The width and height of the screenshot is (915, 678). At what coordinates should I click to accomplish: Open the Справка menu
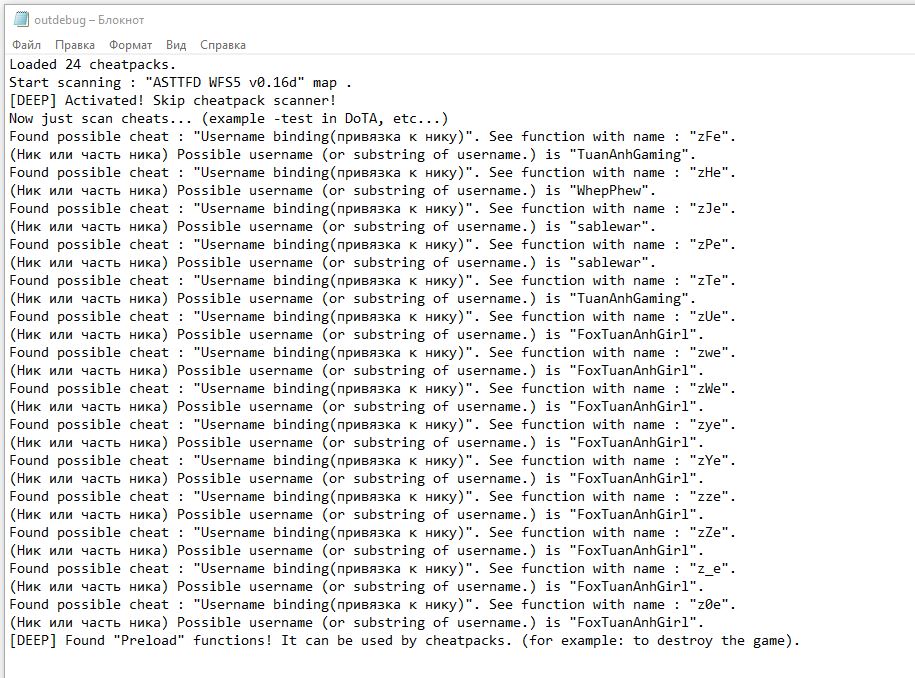222,45
